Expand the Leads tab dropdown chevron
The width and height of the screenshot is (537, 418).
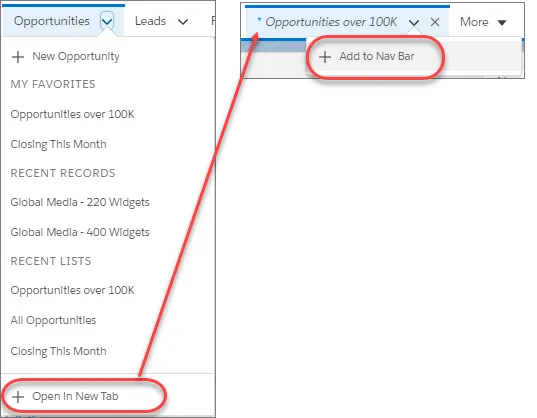(x=183, y=22)
